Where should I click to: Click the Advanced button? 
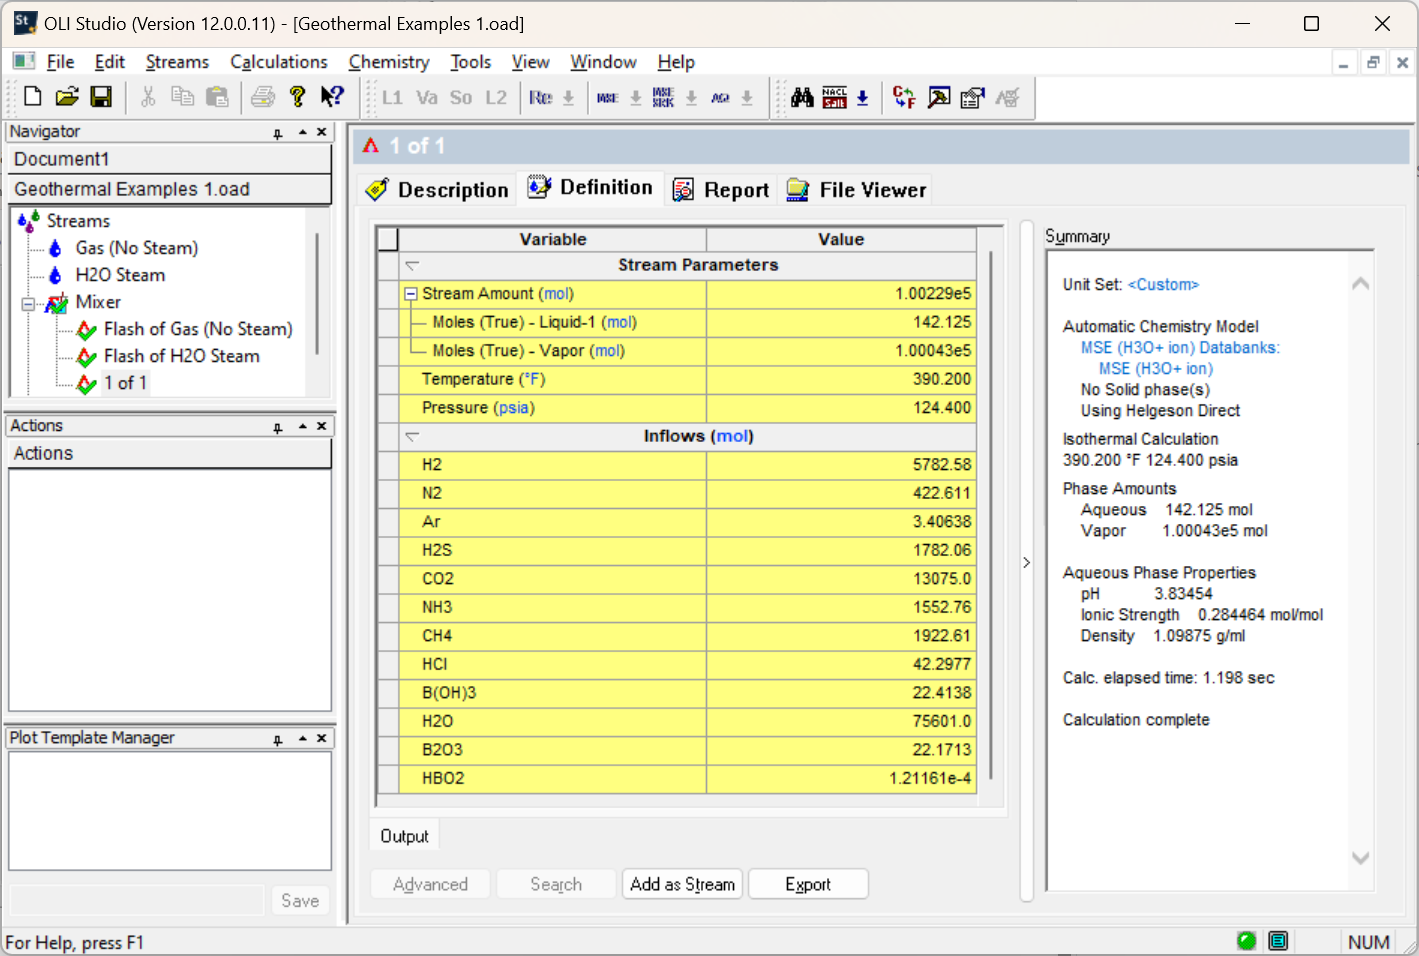point(430,884)
